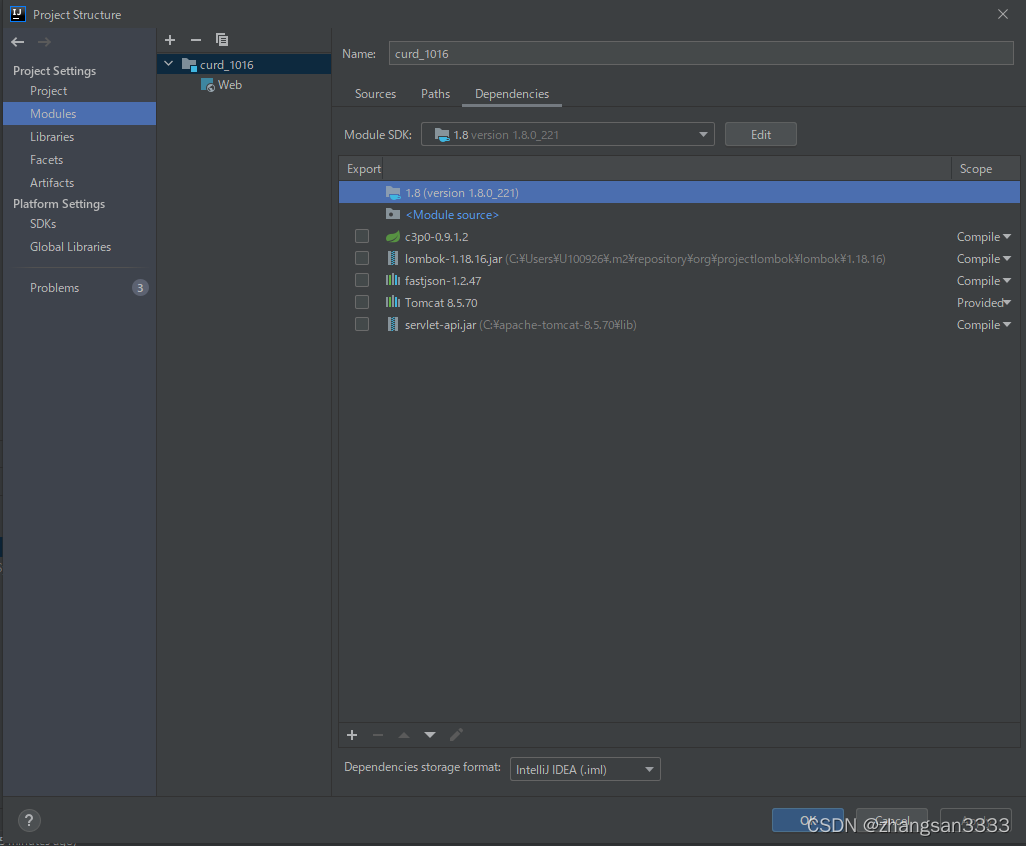Viewport: 1026px width, 846px height.
Task: Collapse the curd_1016 module tree node
Action: [x=169, y=63]
